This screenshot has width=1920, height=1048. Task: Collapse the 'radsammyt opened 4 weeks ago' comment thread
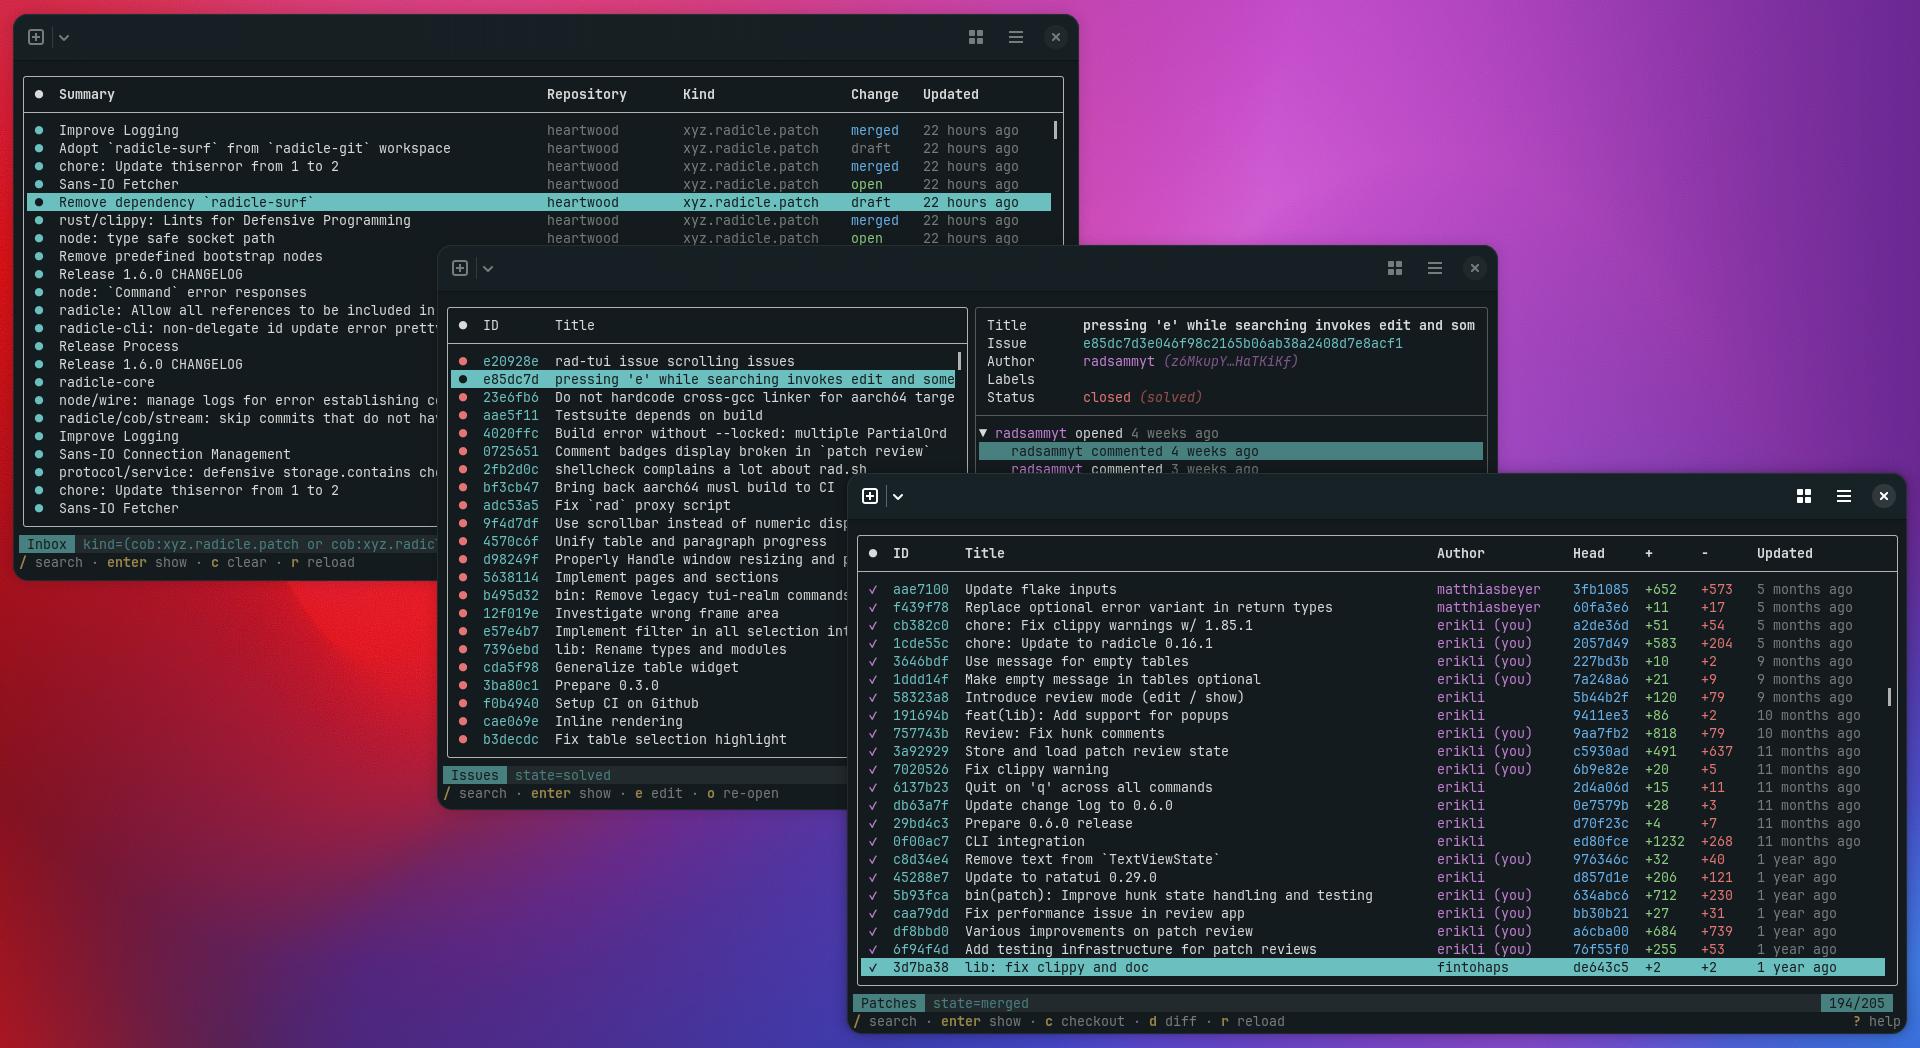click(983, 433)
